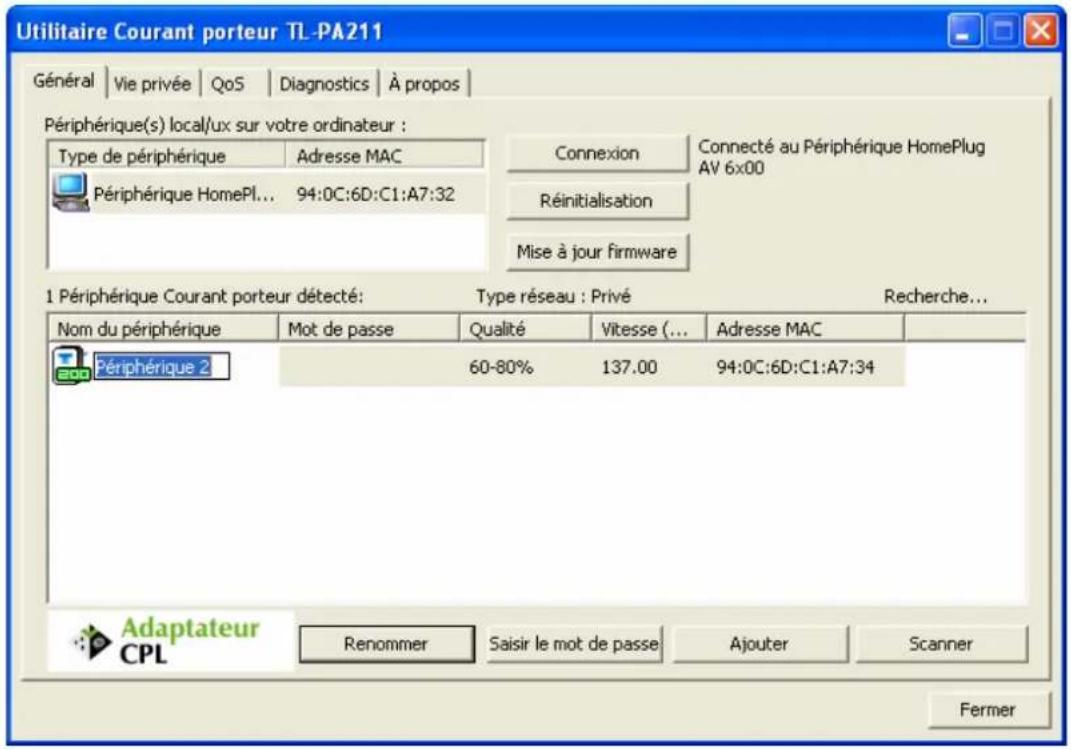Open the QoS tab

(227, 84)
